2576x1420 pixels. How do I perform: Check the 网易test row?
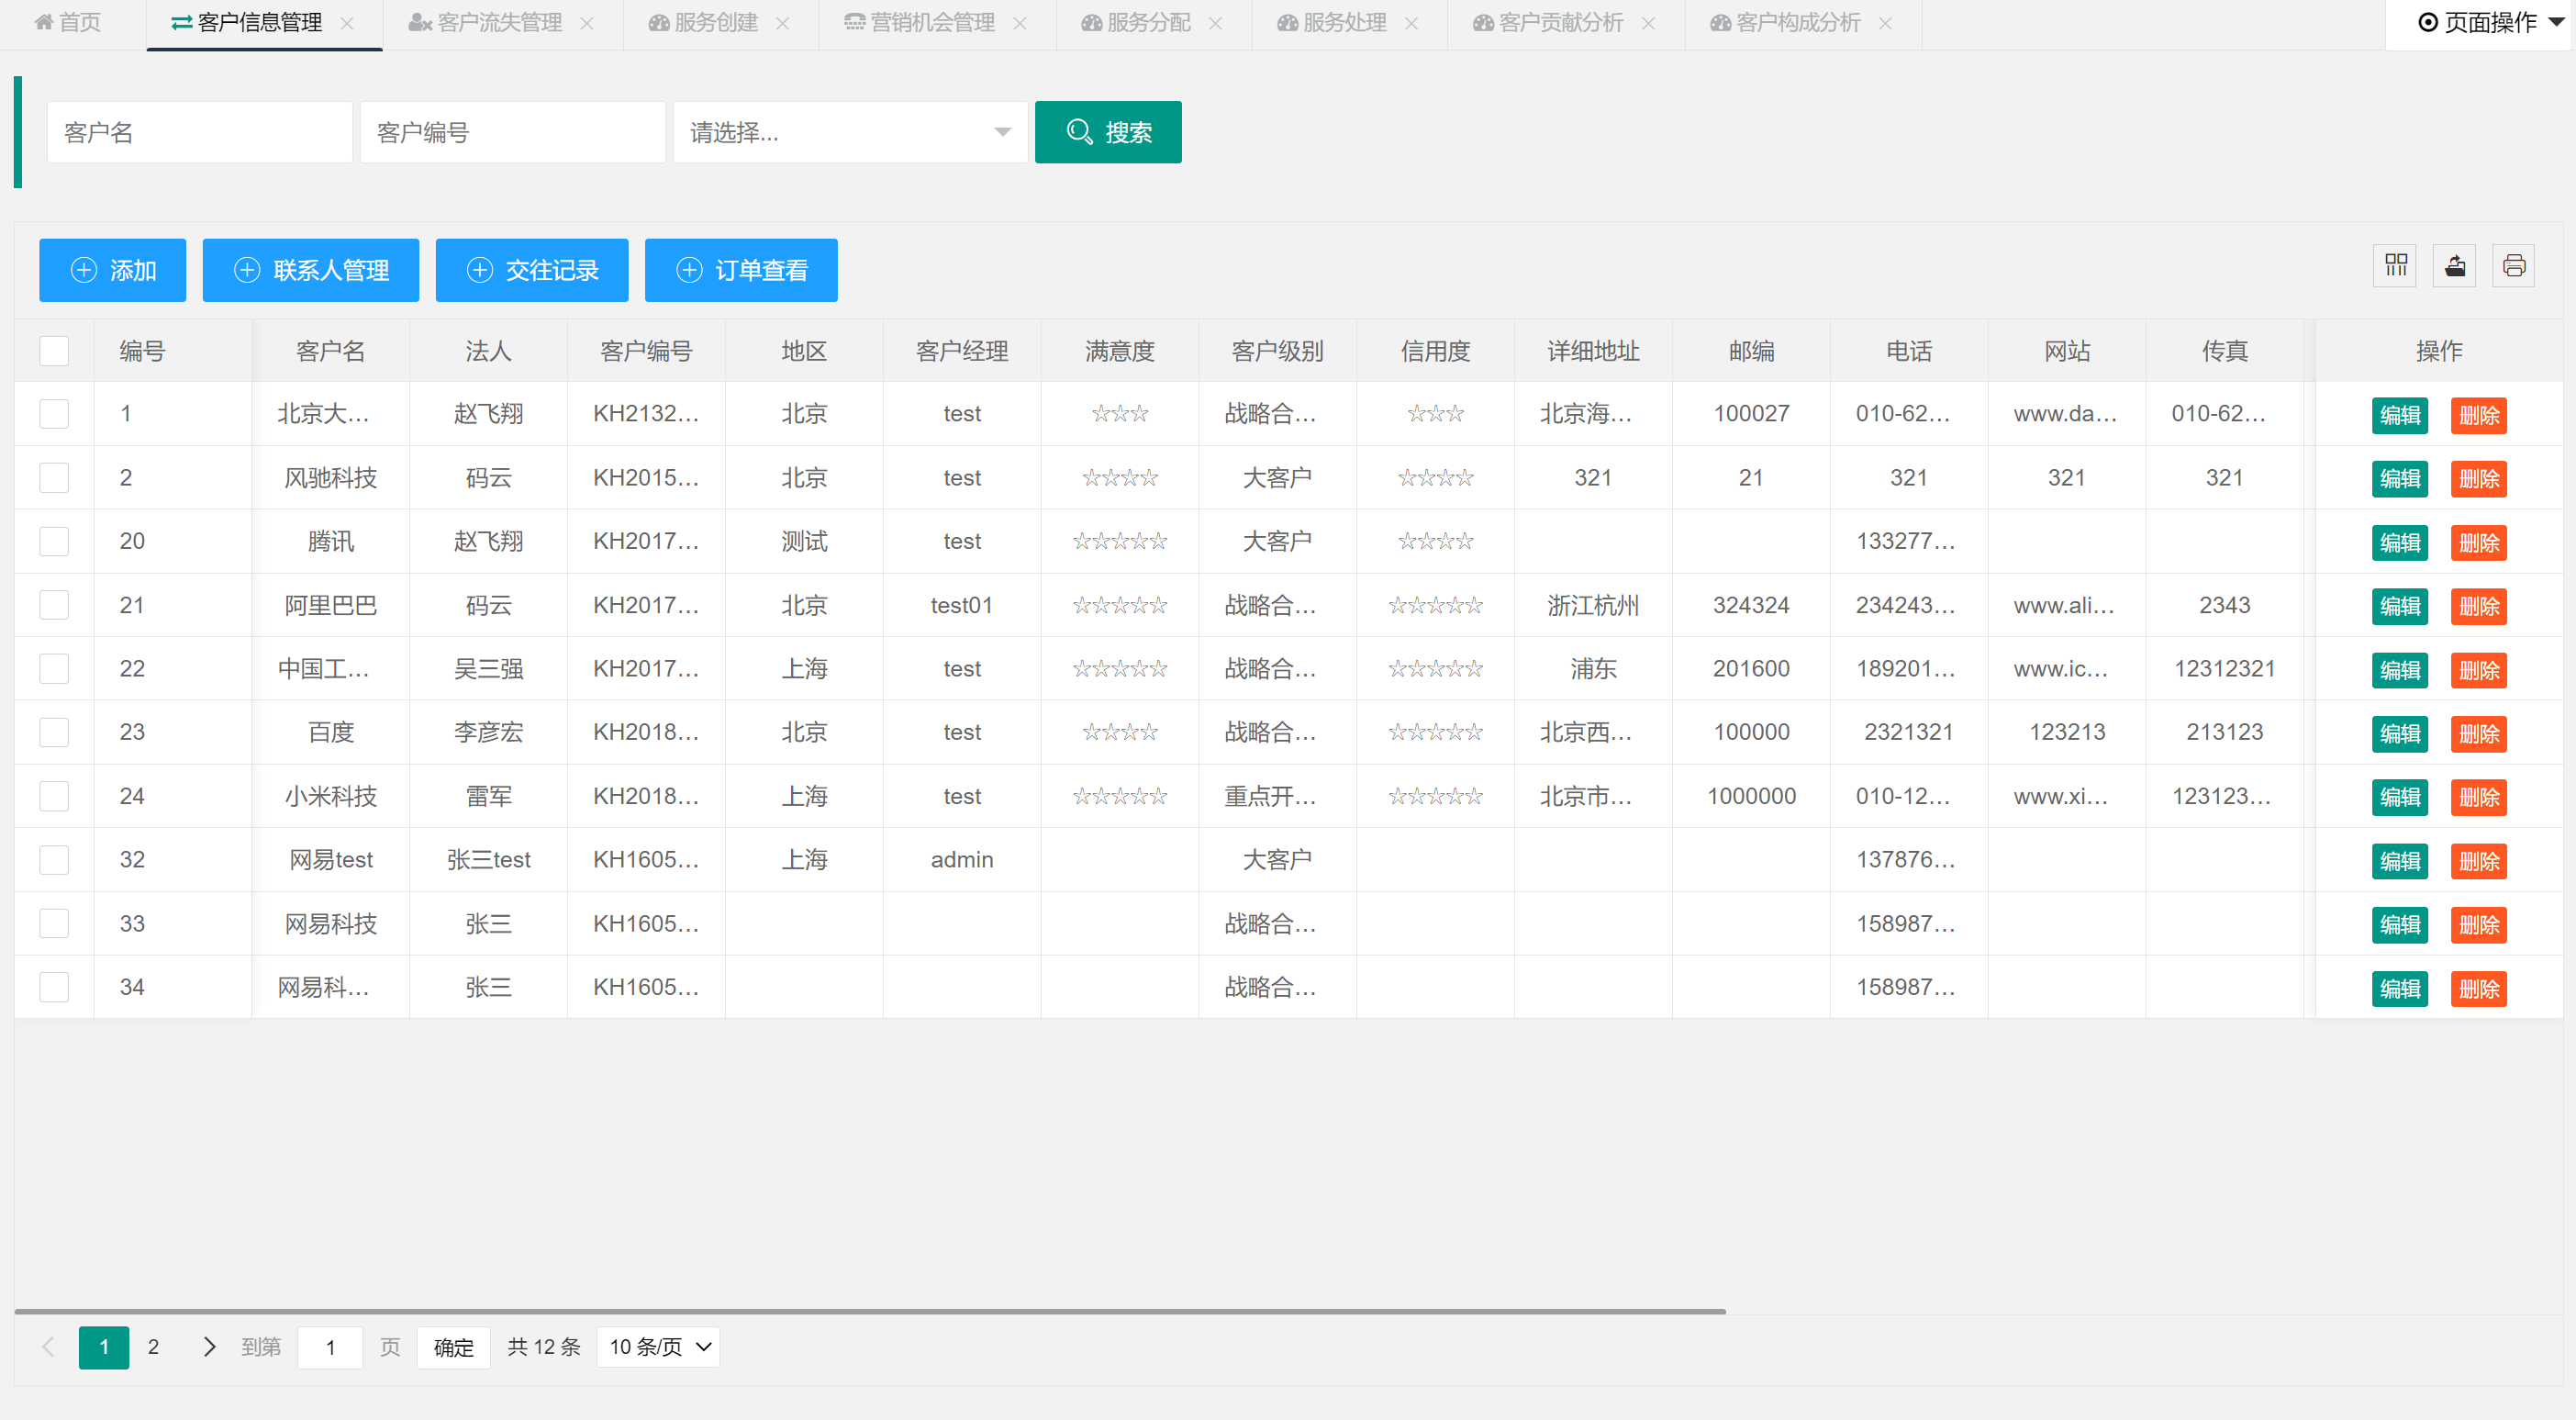point(54,860)
